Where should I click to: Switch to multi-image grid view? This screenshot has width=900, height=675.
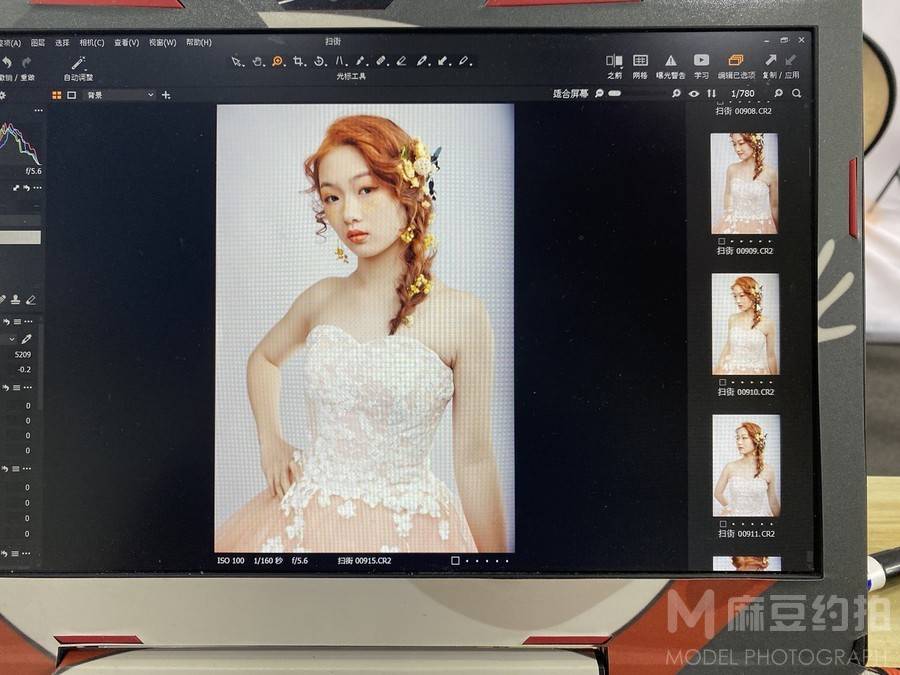(57, 95)
